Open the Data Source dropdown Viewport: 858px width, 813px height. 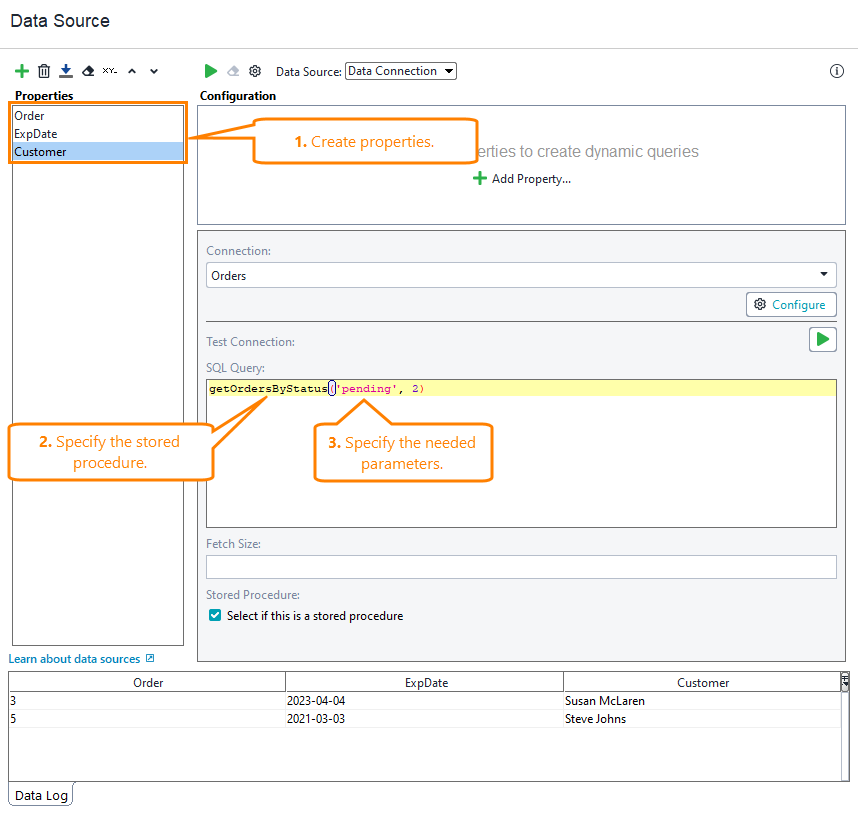(x=400, y=71)
